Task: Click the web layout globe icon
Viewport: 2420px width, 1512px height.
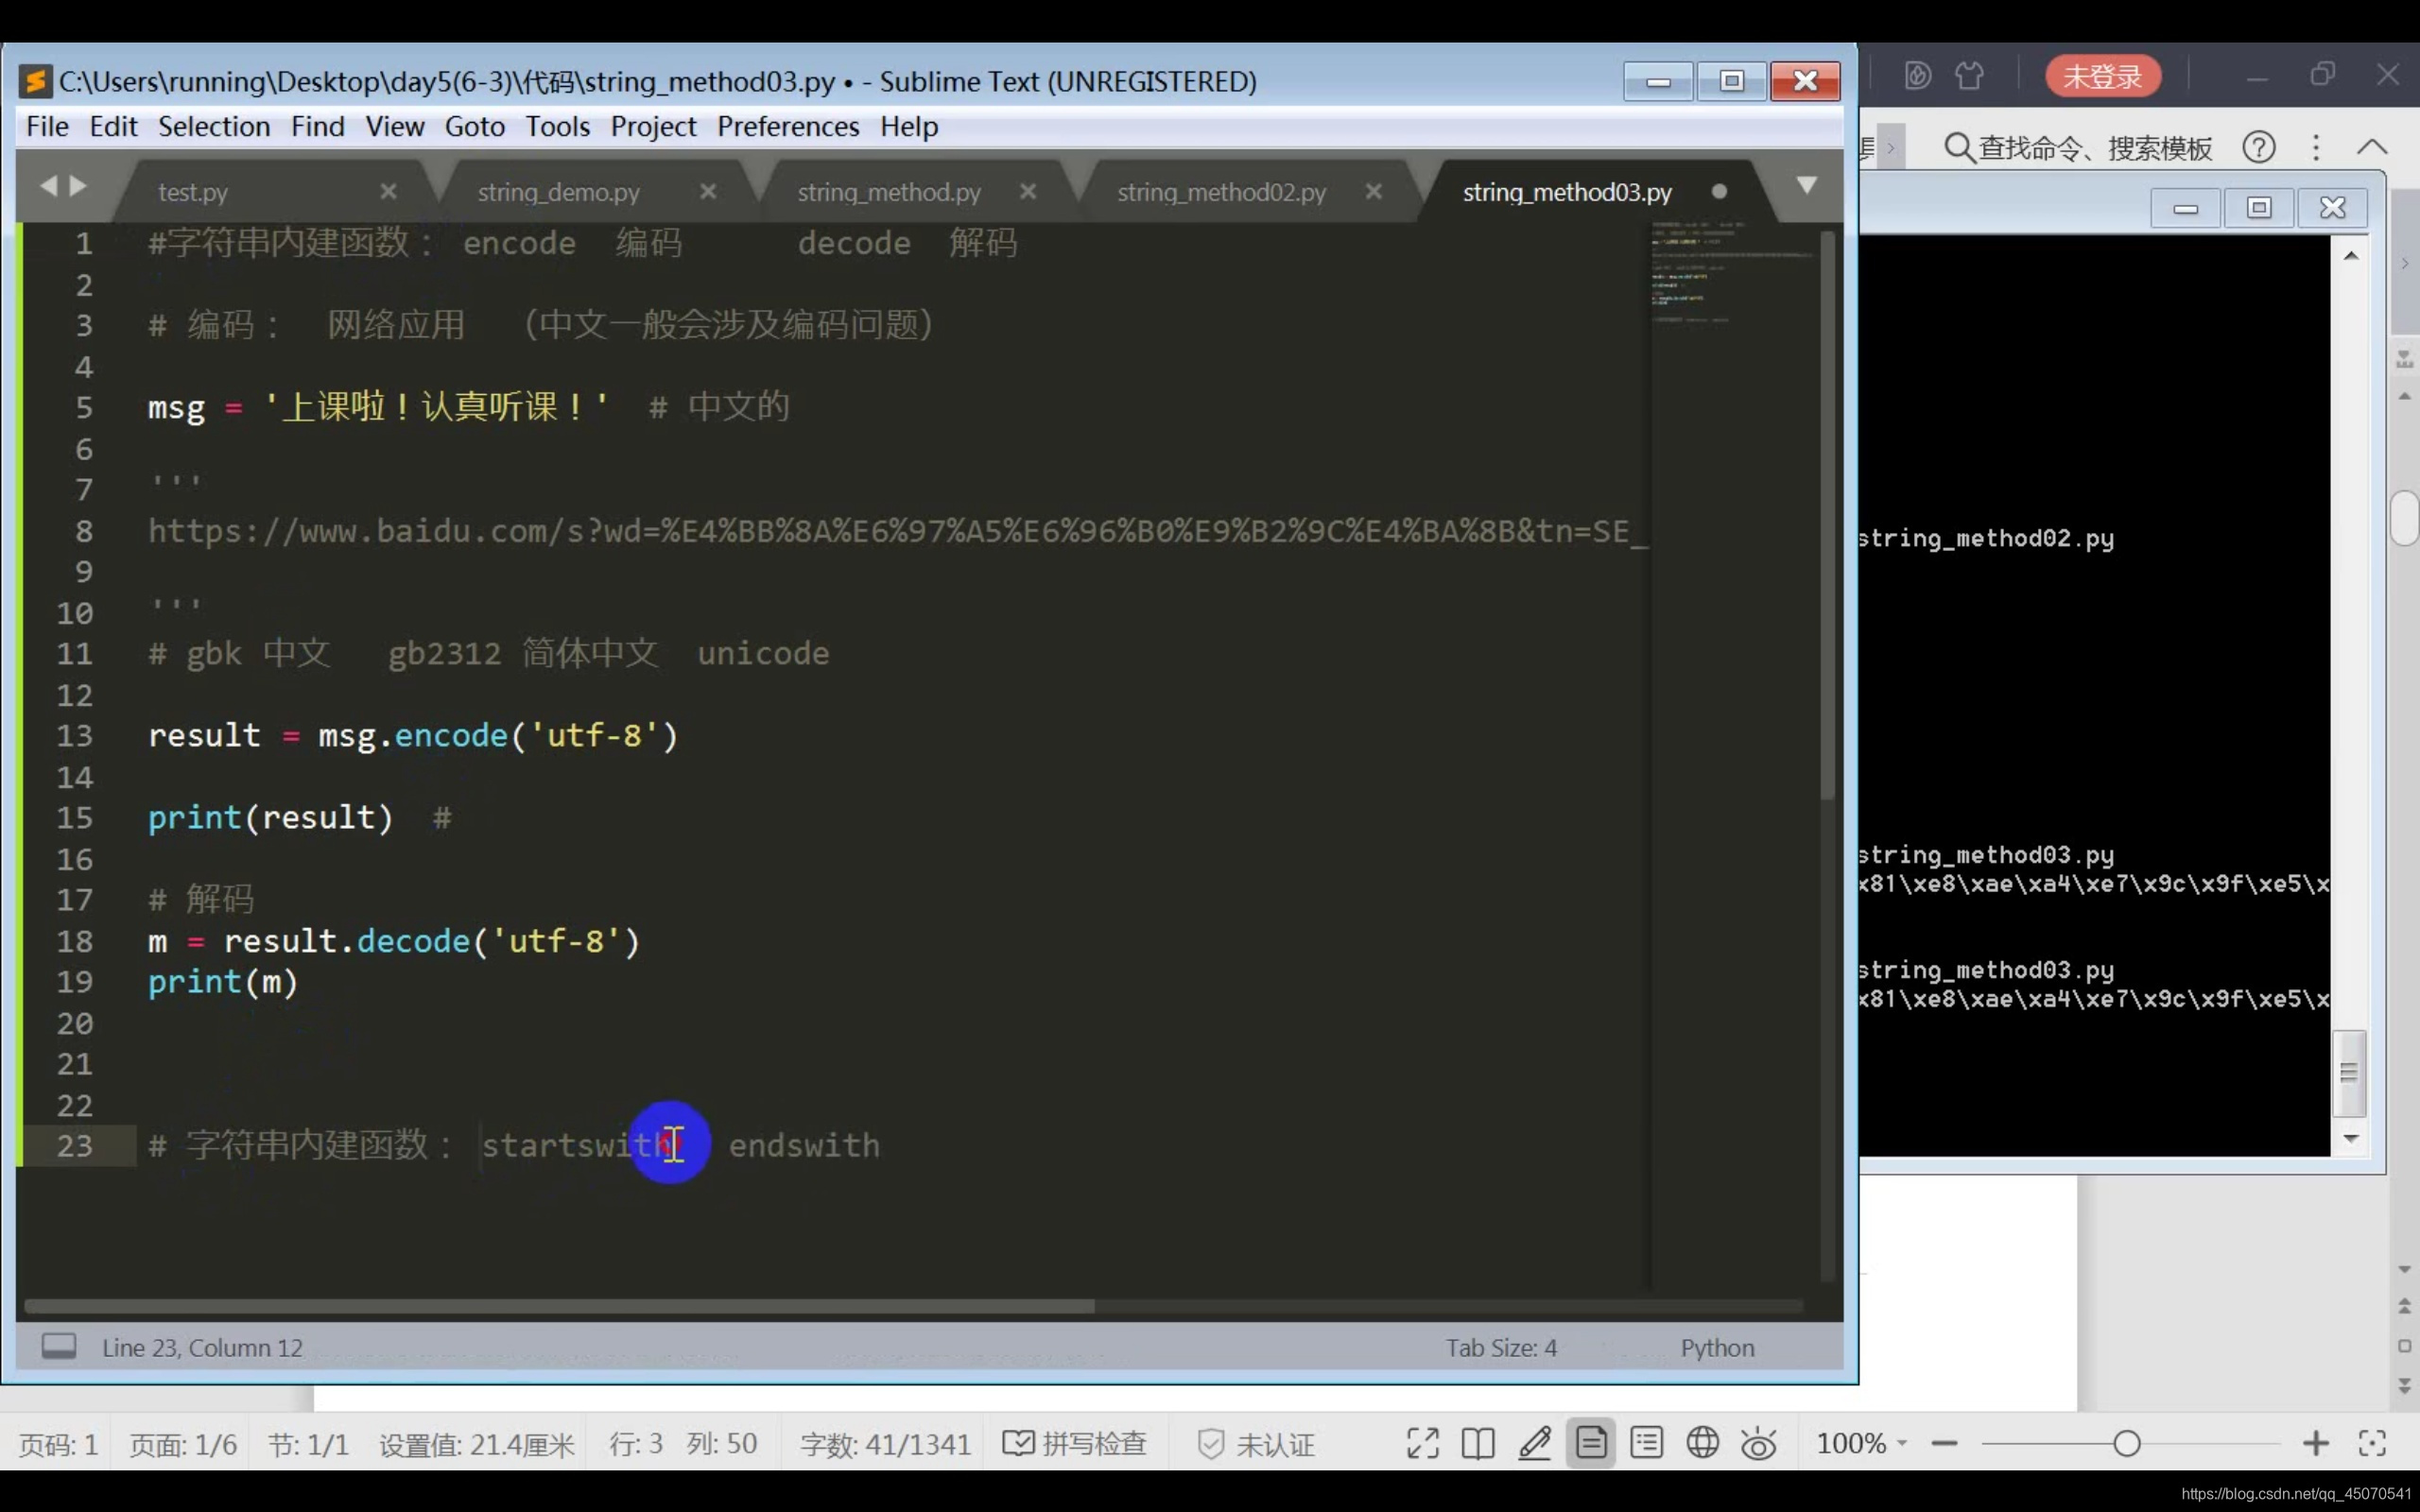Action: click(1702, 1443)
